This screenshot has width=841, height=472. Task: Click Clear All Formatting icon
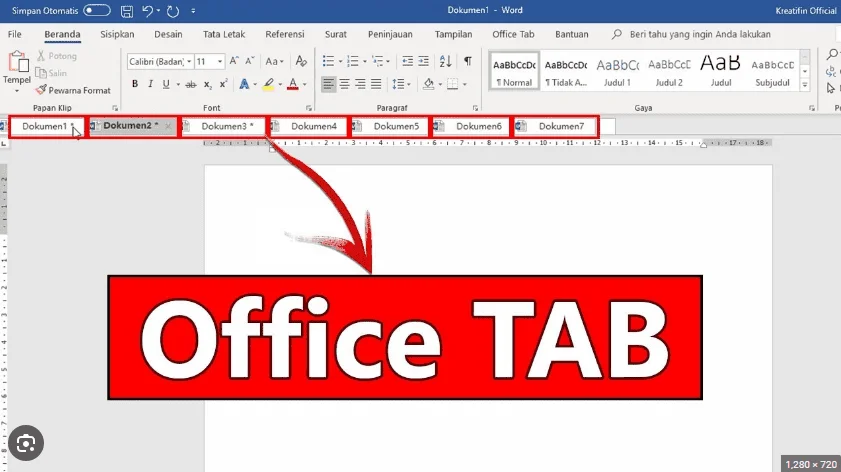tap(301, 61)
